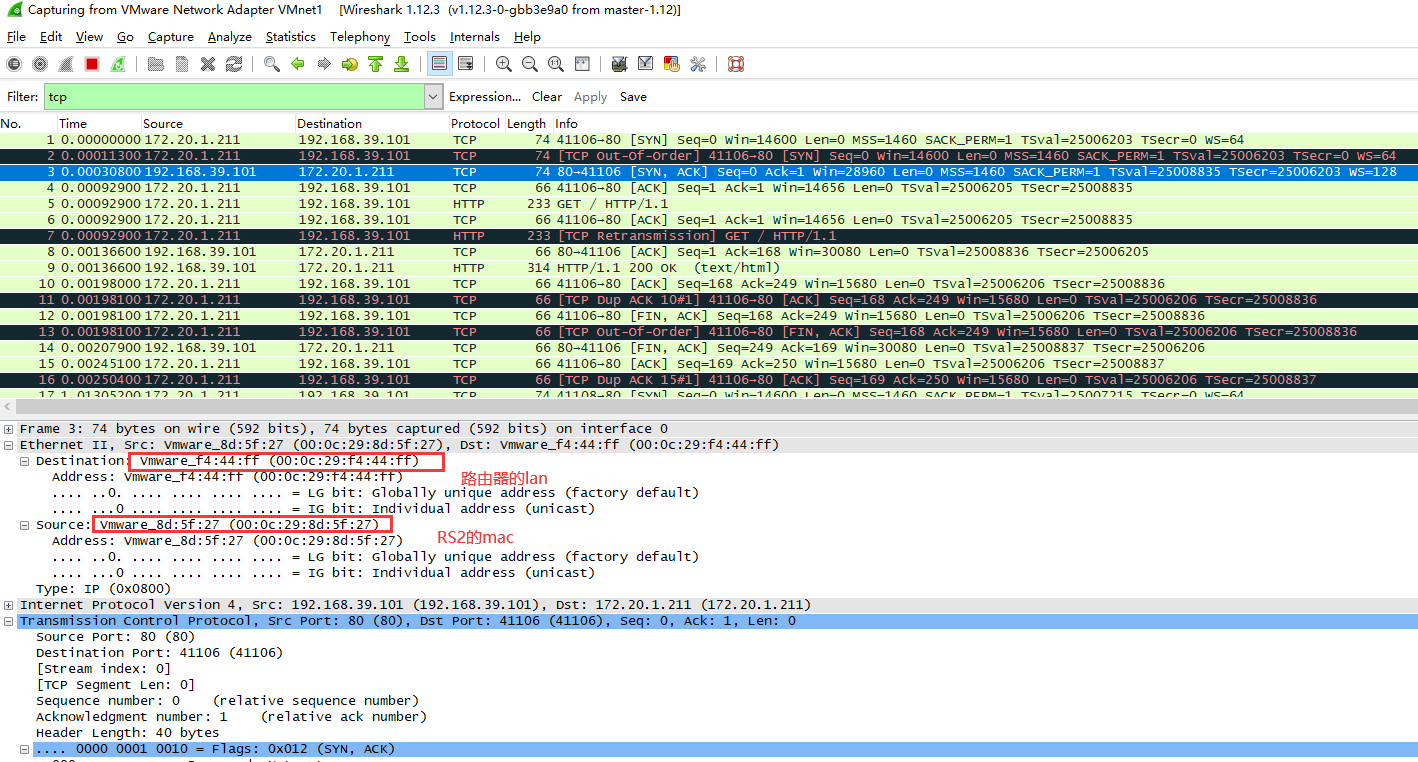Open the Statistics menu

click(x=291, y=37)
